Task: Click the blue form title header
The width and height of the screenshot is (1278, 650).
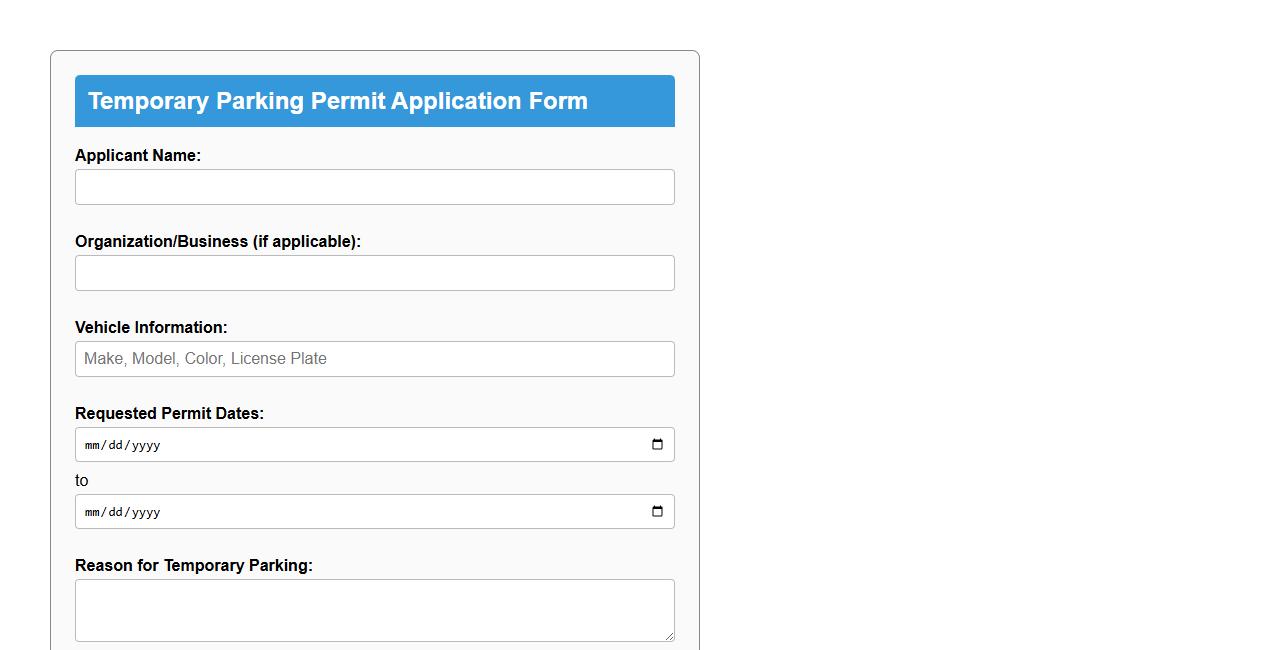Action: [374, 101]
